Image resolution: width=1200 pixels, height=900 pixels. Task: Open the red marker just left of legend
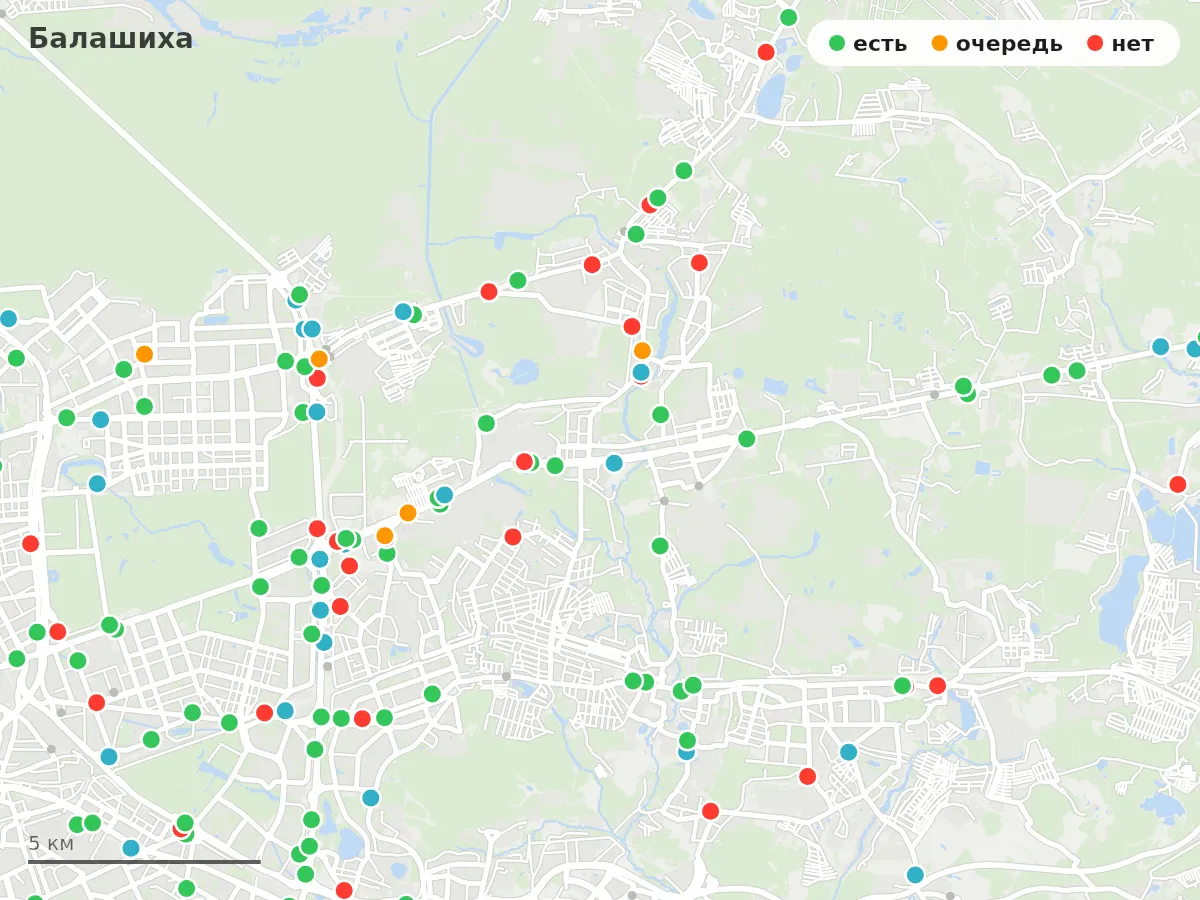coord(766,52)
